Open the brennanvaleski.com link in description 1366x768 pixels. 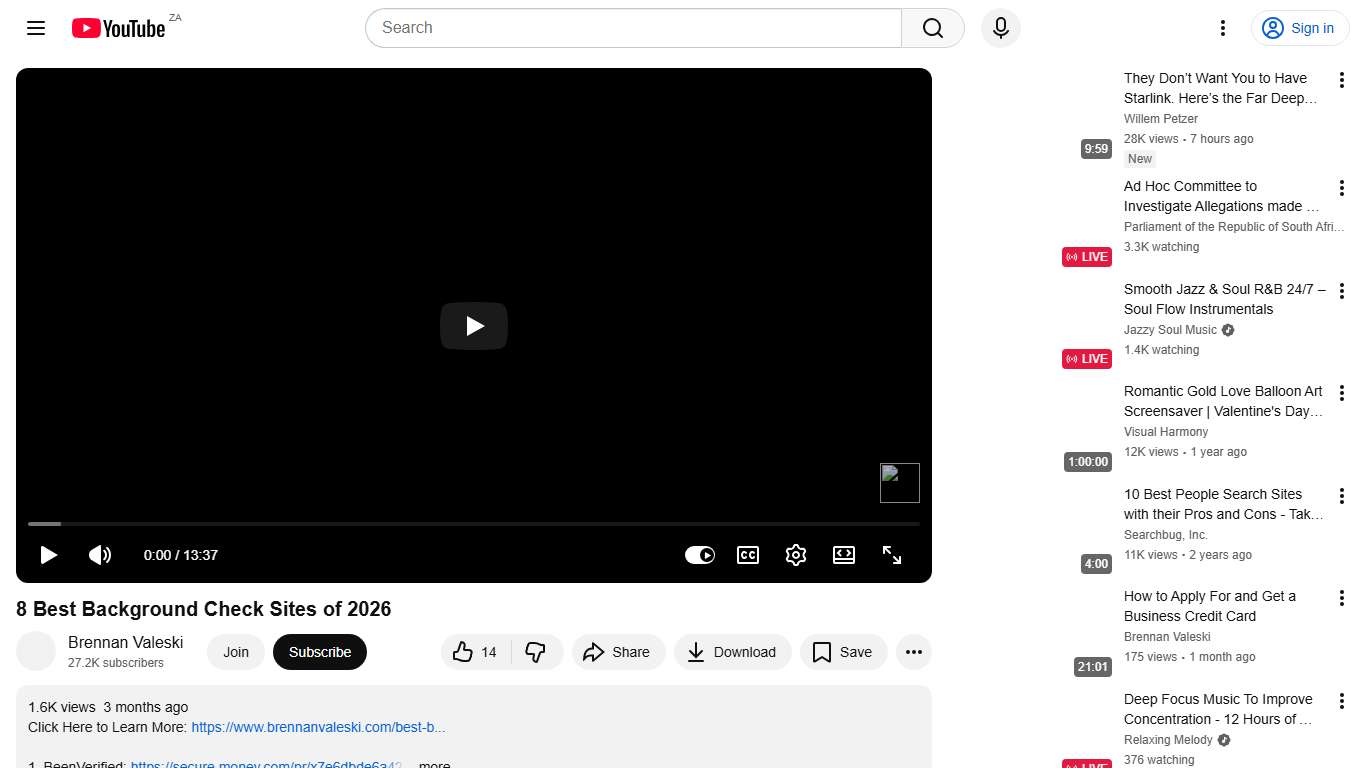click(318, 727)
